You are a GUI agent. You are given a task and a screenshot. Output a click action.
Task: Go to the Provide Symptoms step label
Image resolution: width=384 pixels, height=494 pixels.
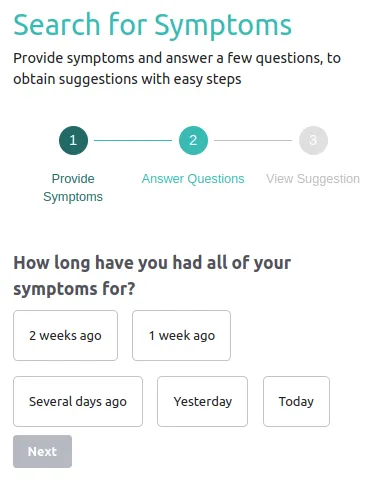pos(73,188)
